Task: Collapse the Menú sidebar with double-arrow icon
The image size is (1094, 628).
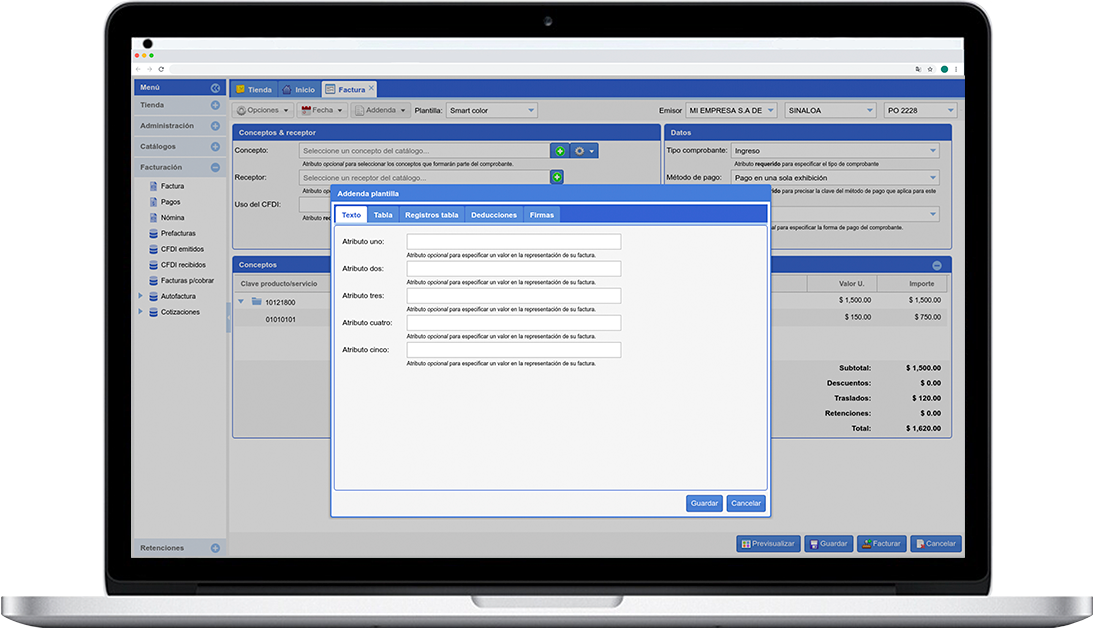Action: [x=215, y=88]
